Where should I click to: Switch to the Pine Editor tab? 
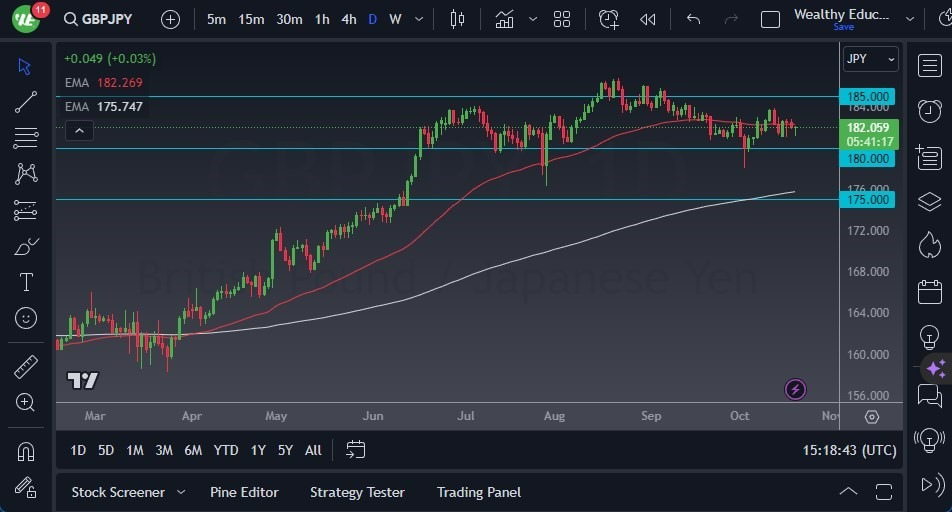(x=244, y=493)
